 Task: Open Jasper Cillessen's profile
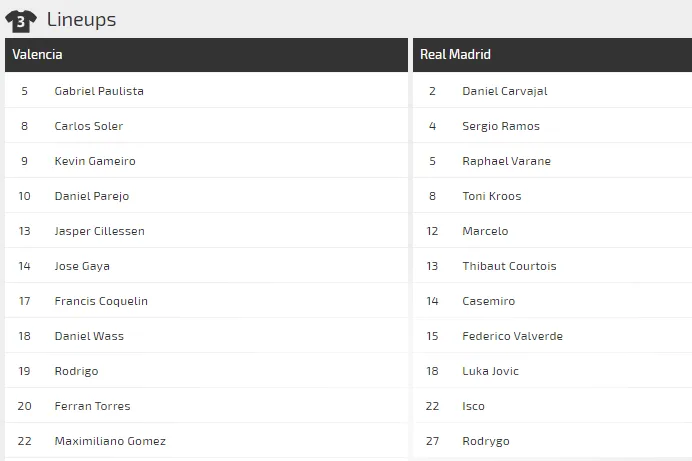(100, 231)
